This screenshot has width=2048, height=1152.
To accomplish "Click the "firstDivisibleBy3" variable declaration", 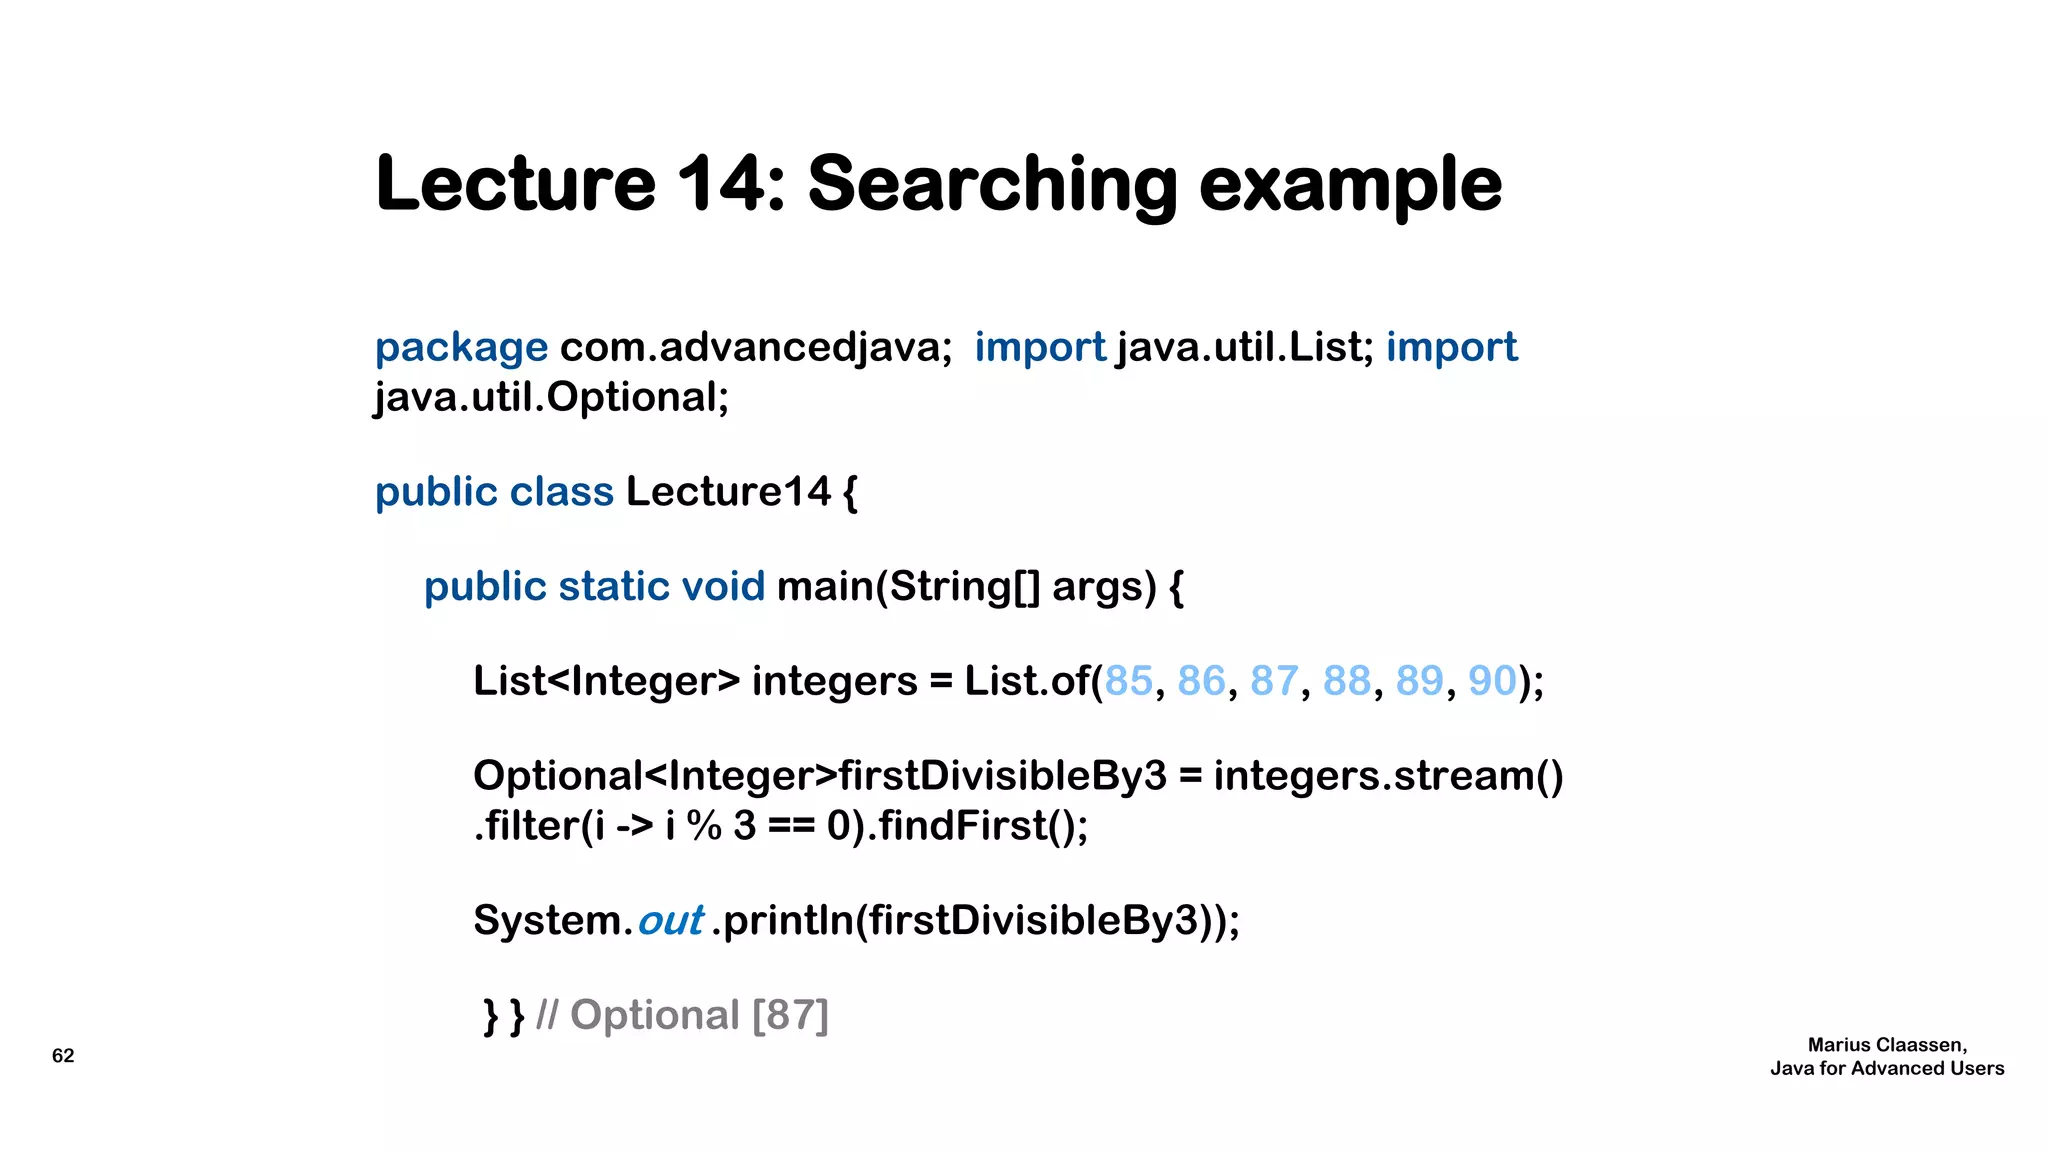I will pyautogui.click(x=1002, y=776).
